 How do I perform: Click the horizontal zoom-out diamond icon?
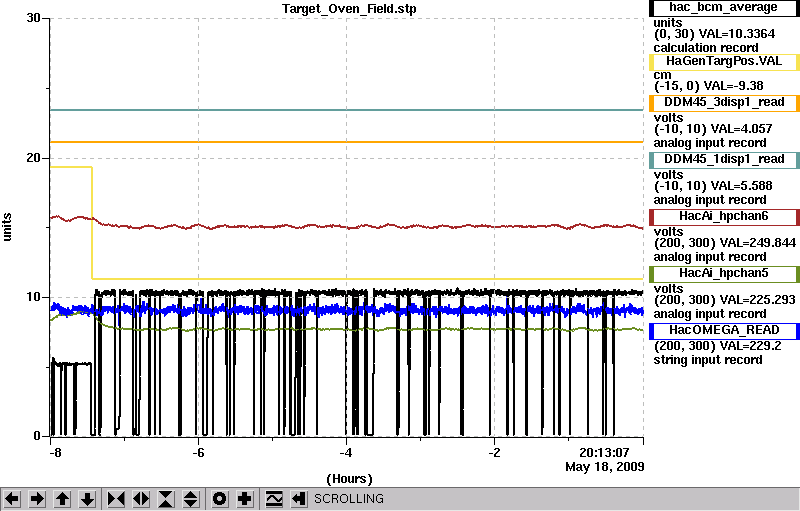coord(141,499)
